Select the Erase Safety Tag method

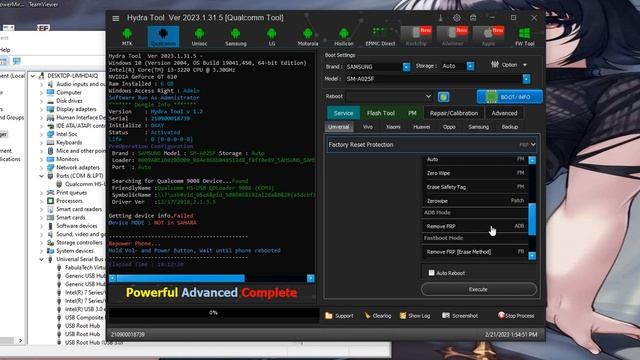click(475, 187)
